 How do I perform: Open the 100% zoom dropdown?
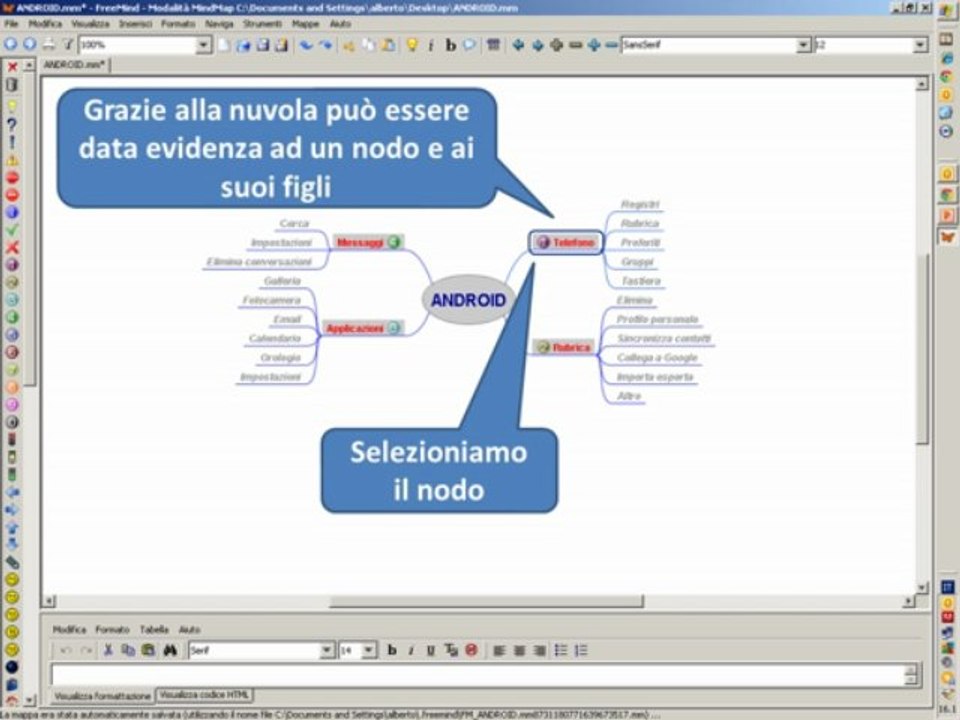click(x=204, y=45)
